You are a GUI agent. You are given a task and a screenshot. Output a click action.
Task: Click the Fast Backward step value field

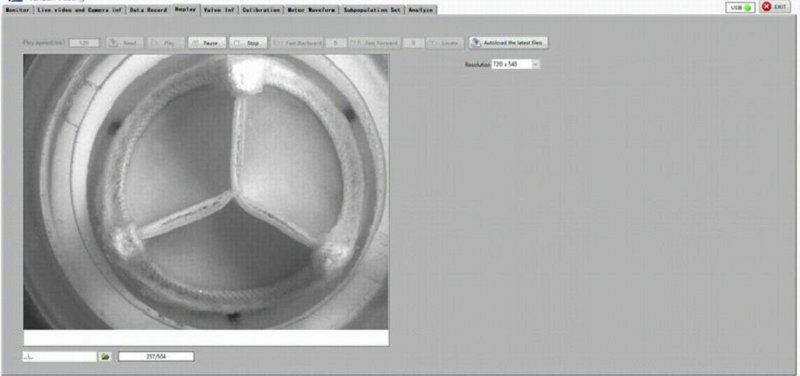tap(336, 43)
